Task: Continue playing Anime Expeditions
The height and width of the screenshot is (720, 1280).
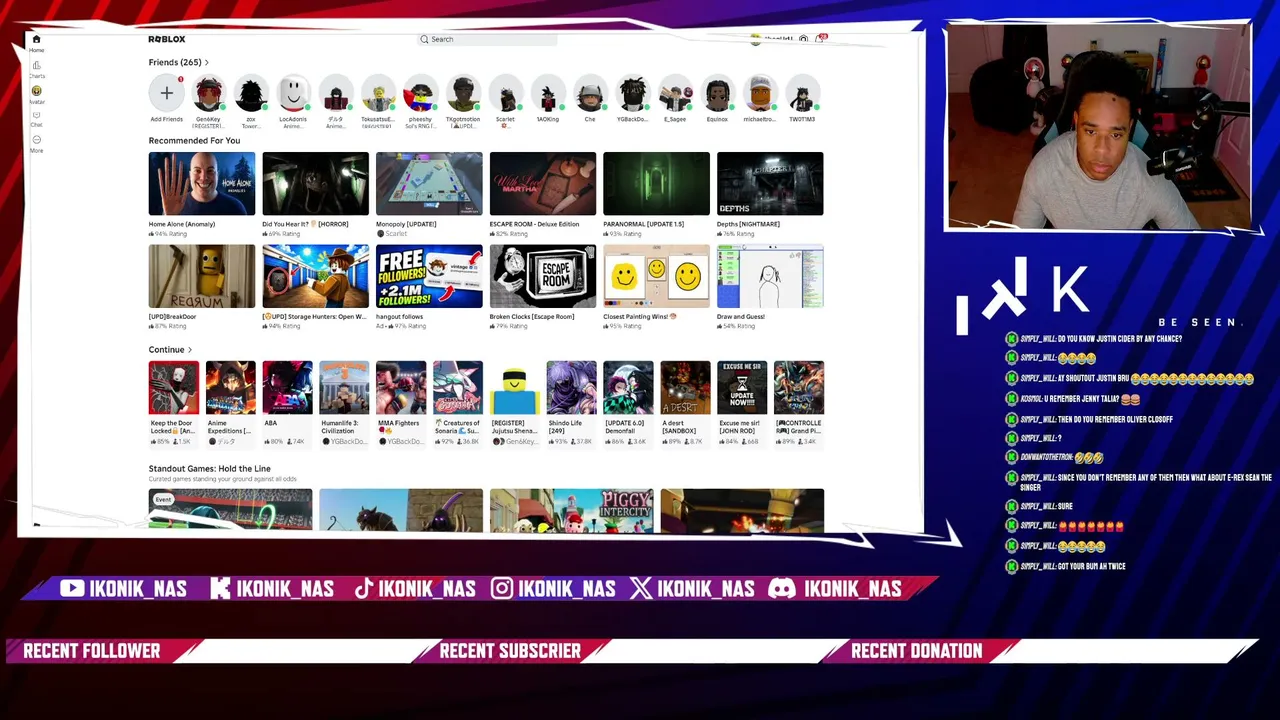Action: [231, 388]
